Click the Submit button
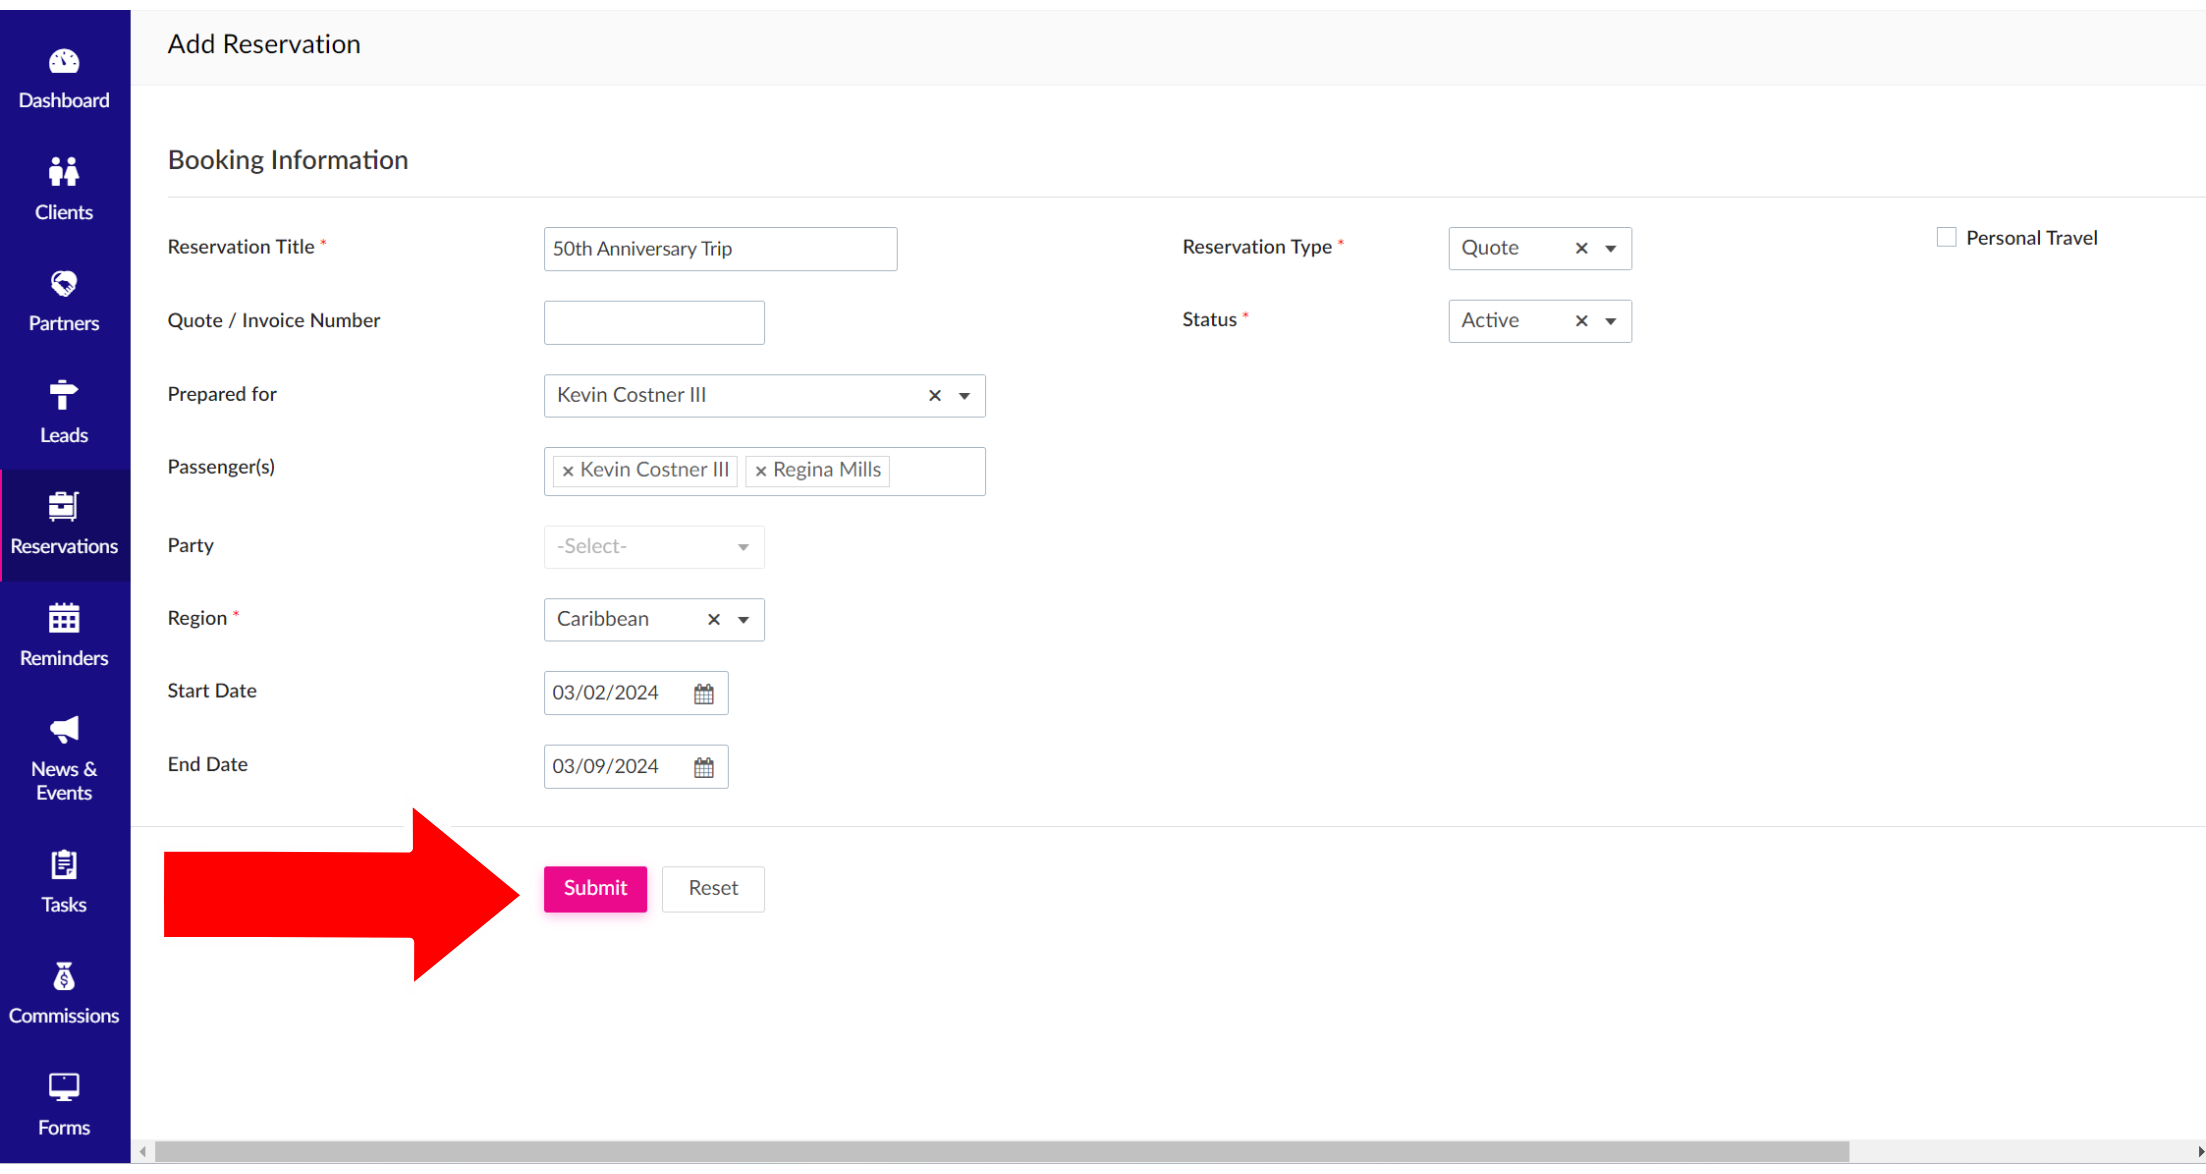 [x=595, y=888]
